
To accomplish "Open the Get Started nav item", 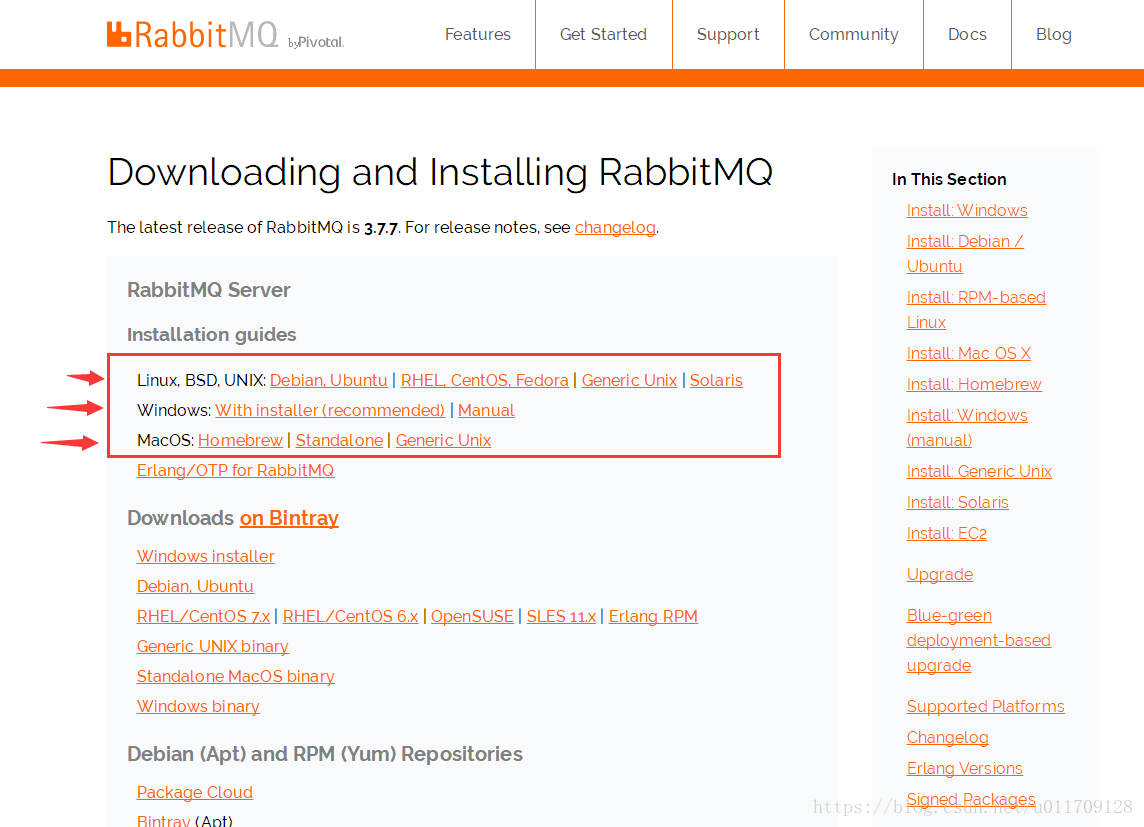I will (603, 34).
